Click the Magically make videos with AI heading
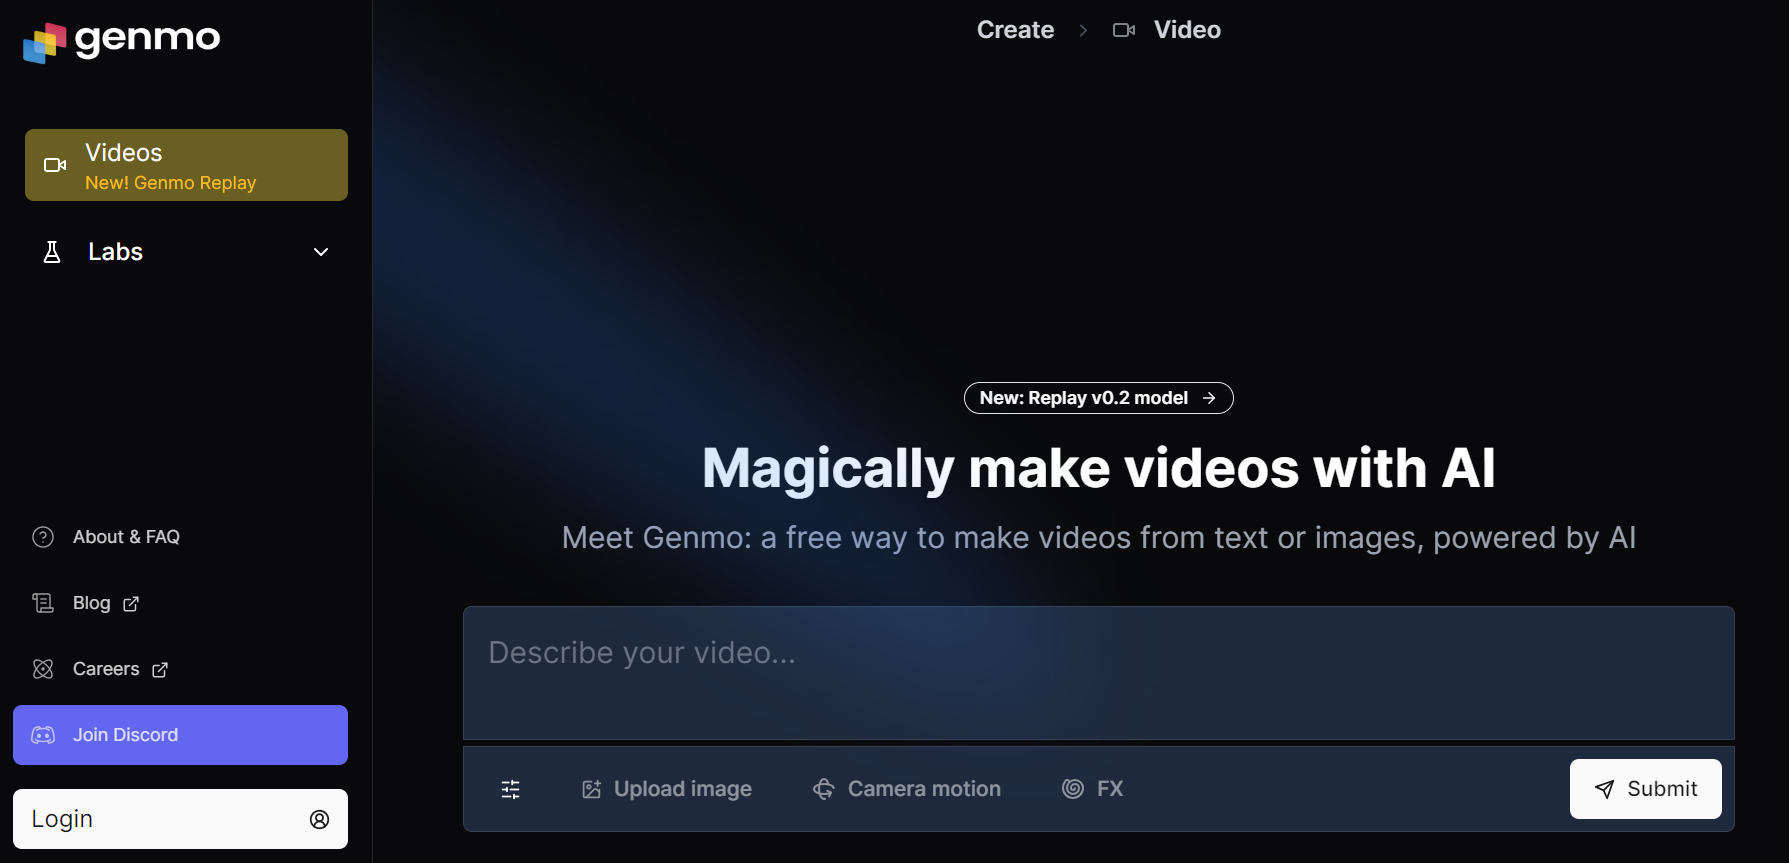The width and height of the screenshot is (1789, 863). [x=1098, y=468]
